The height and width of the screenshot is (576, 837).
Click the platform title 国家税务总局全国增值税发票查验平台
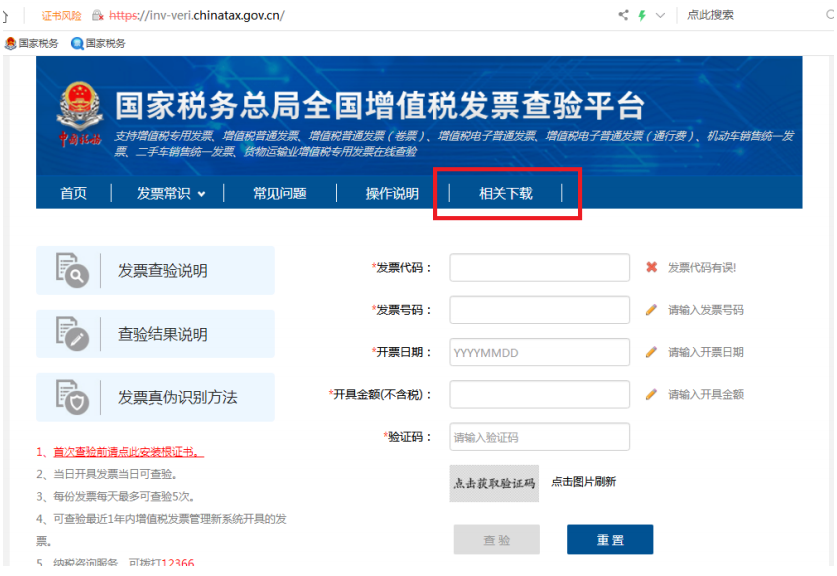[380, 105]
